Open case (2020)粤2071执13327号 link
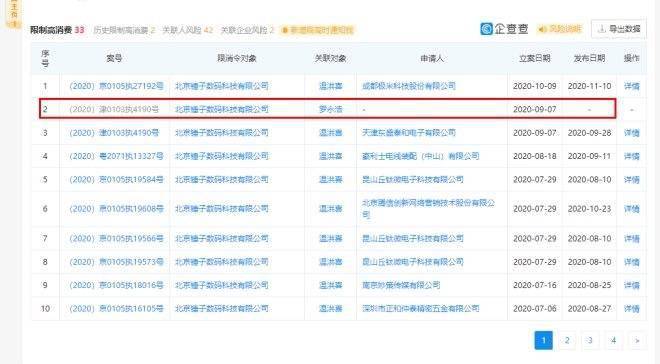Image resolution: width=660 pixels, height=364 pixels. point(116,156)
